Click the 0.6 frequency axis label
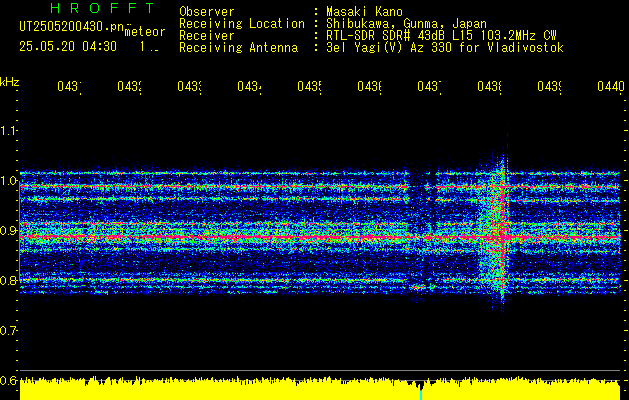The width and height of the screenshot is (629, 400). (x=8, y=380)
